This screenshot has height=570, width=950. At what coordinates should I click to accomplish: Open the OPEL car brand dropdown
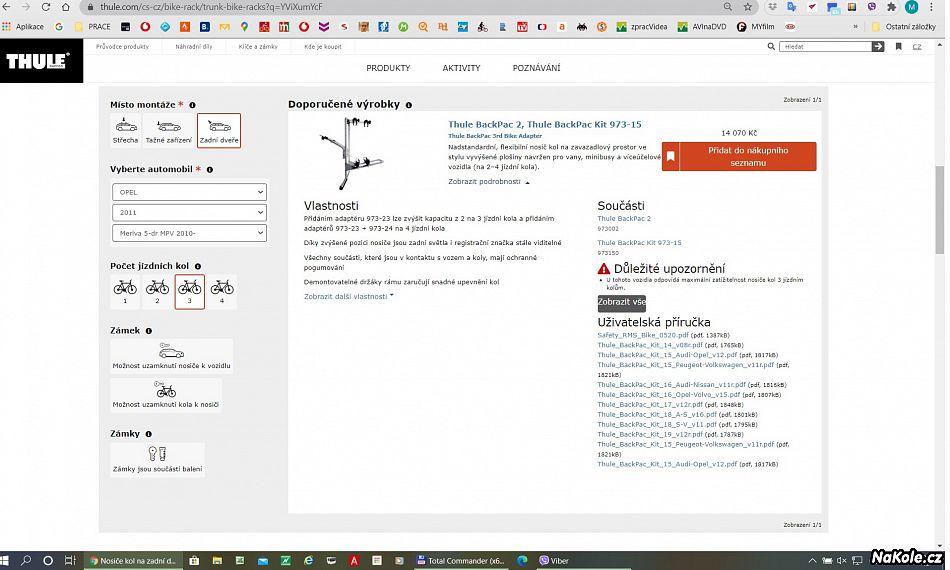(189, 192)
